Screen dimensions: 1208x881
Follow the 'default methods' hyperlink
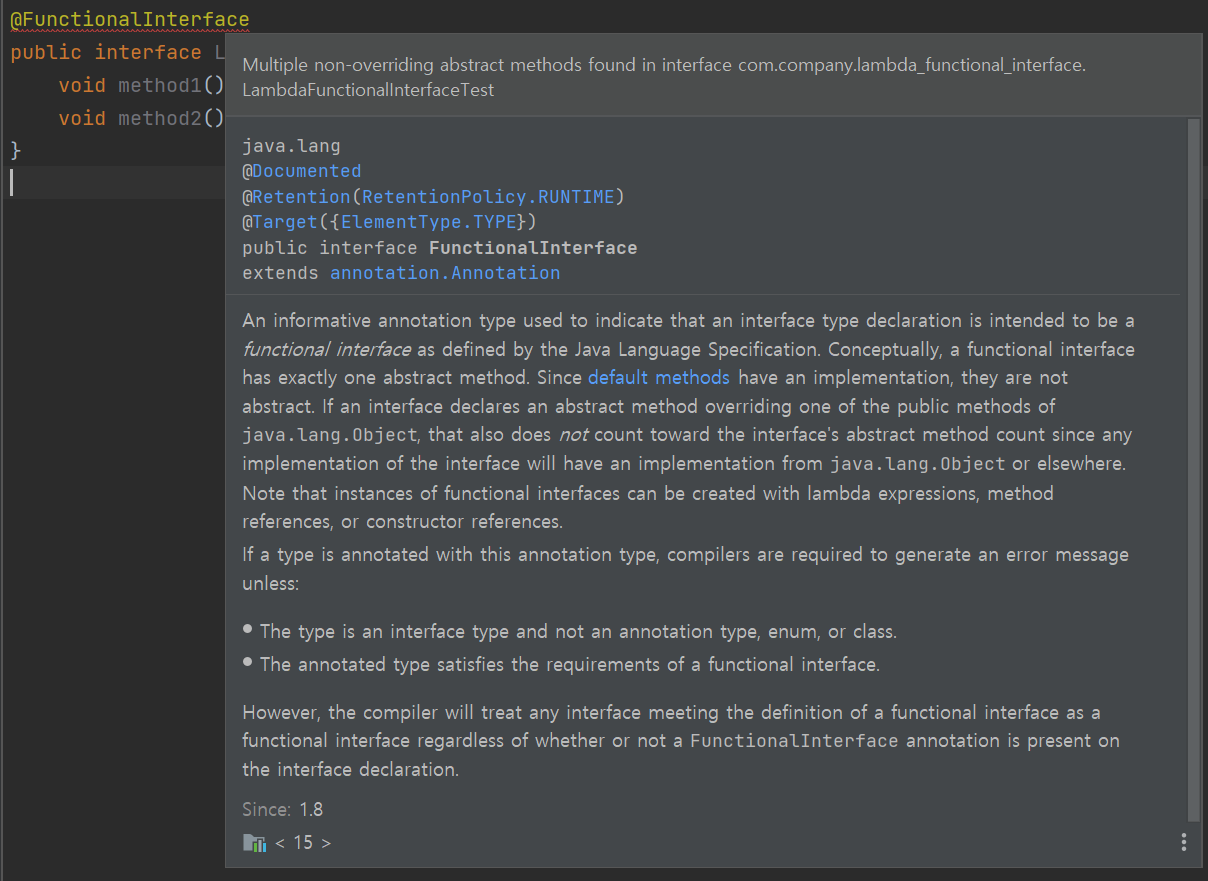click(x=658, y=378)
